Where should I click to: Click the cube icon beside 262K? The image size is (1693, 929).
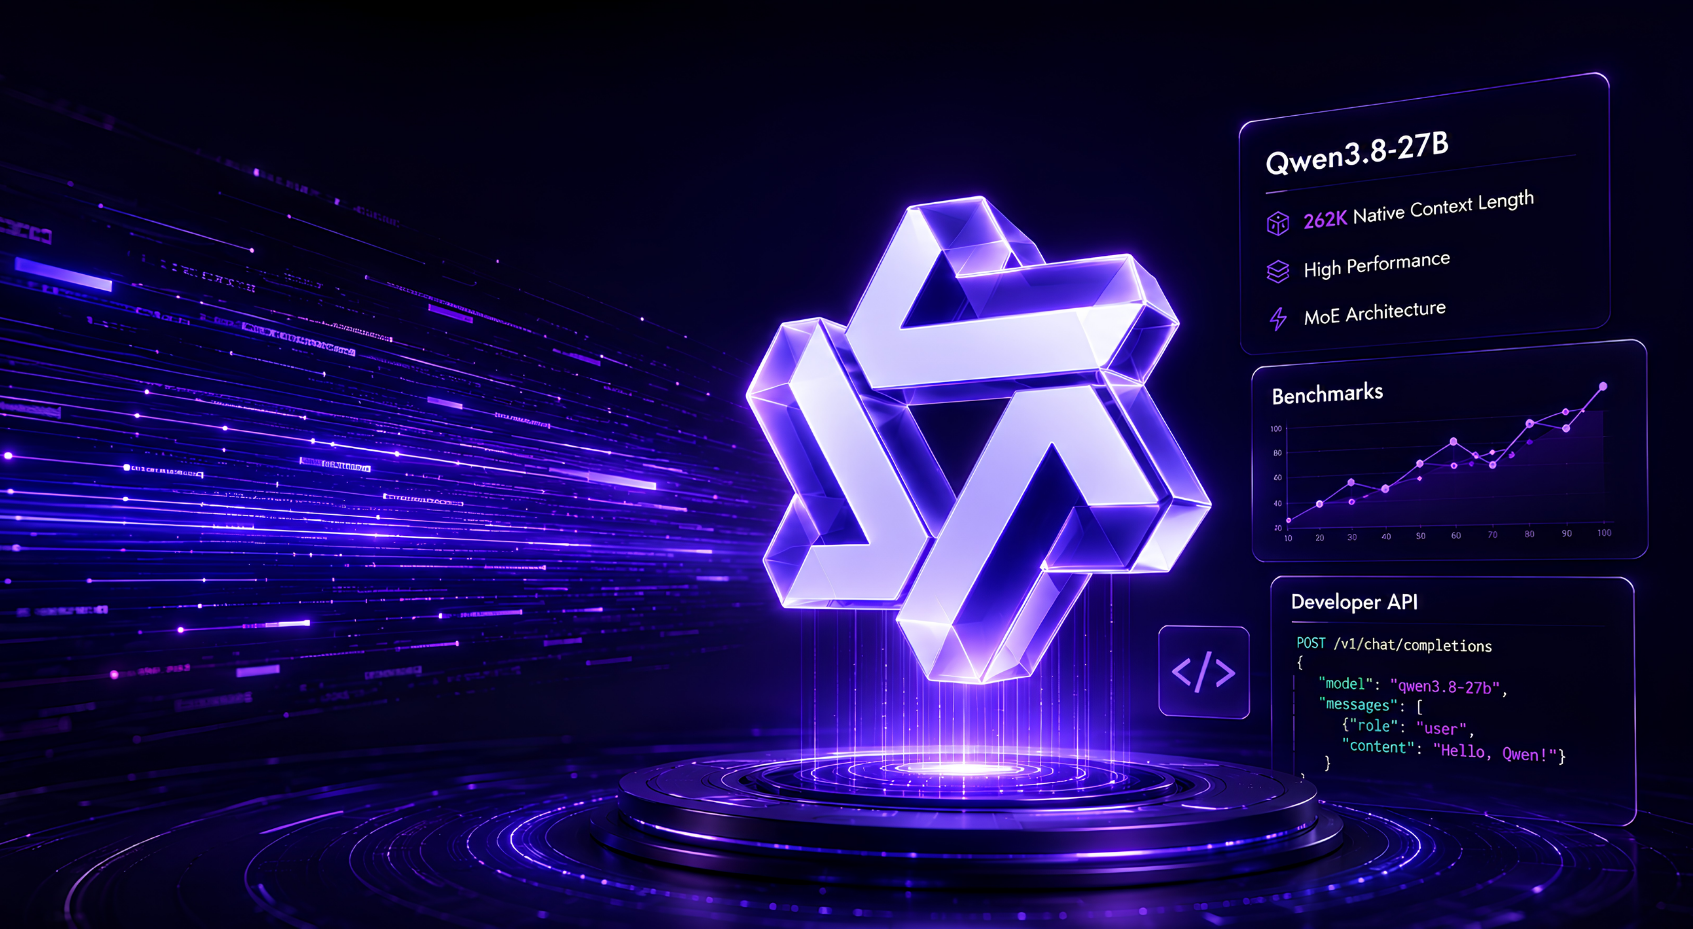pos(1278,223)
